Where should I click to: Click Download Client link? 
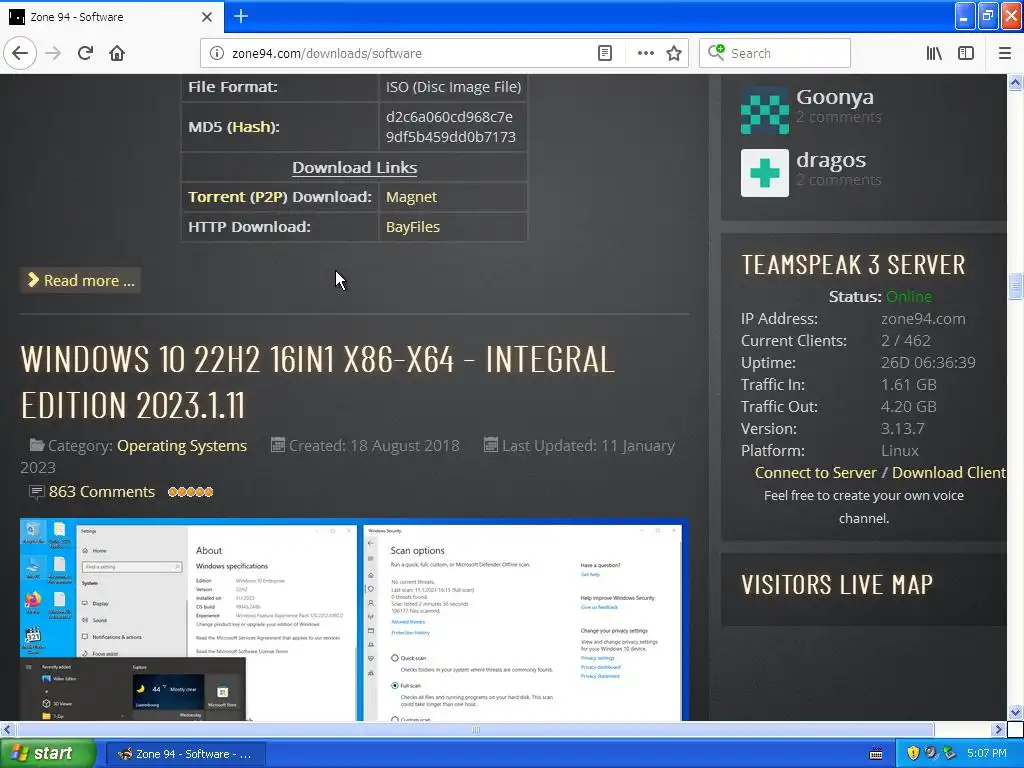pos(949,472)
